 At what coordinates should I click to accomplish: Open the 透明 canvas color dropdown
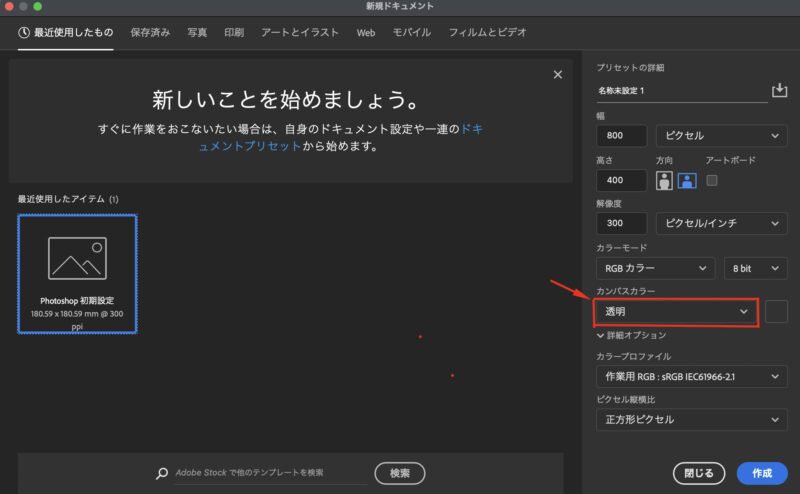tap(676, 312)
